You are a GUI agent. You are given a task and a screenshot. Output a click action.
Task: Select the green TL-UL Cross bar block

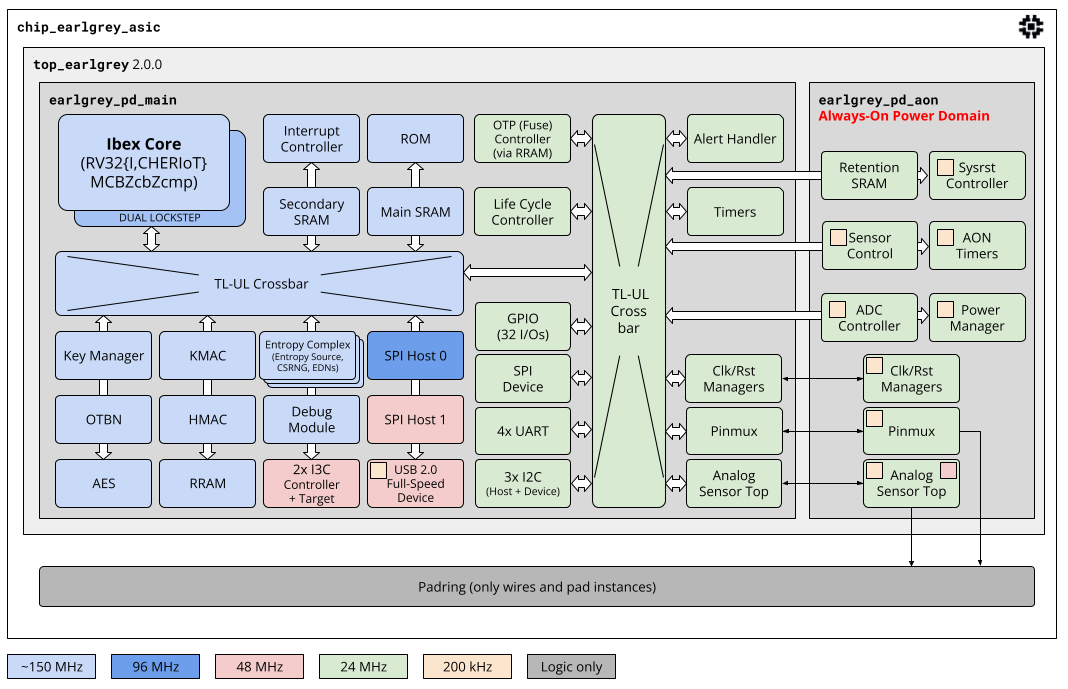629,311
